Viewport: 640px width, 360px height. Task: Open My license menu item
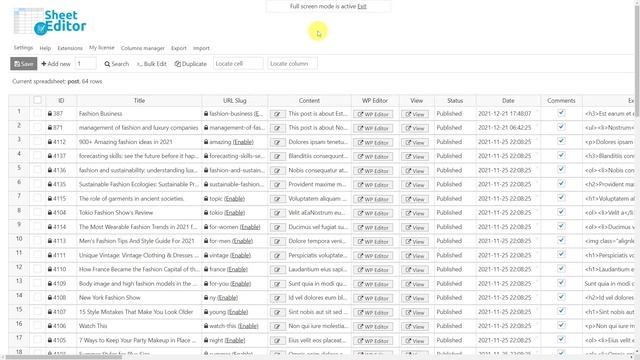[x=102, y=48]
